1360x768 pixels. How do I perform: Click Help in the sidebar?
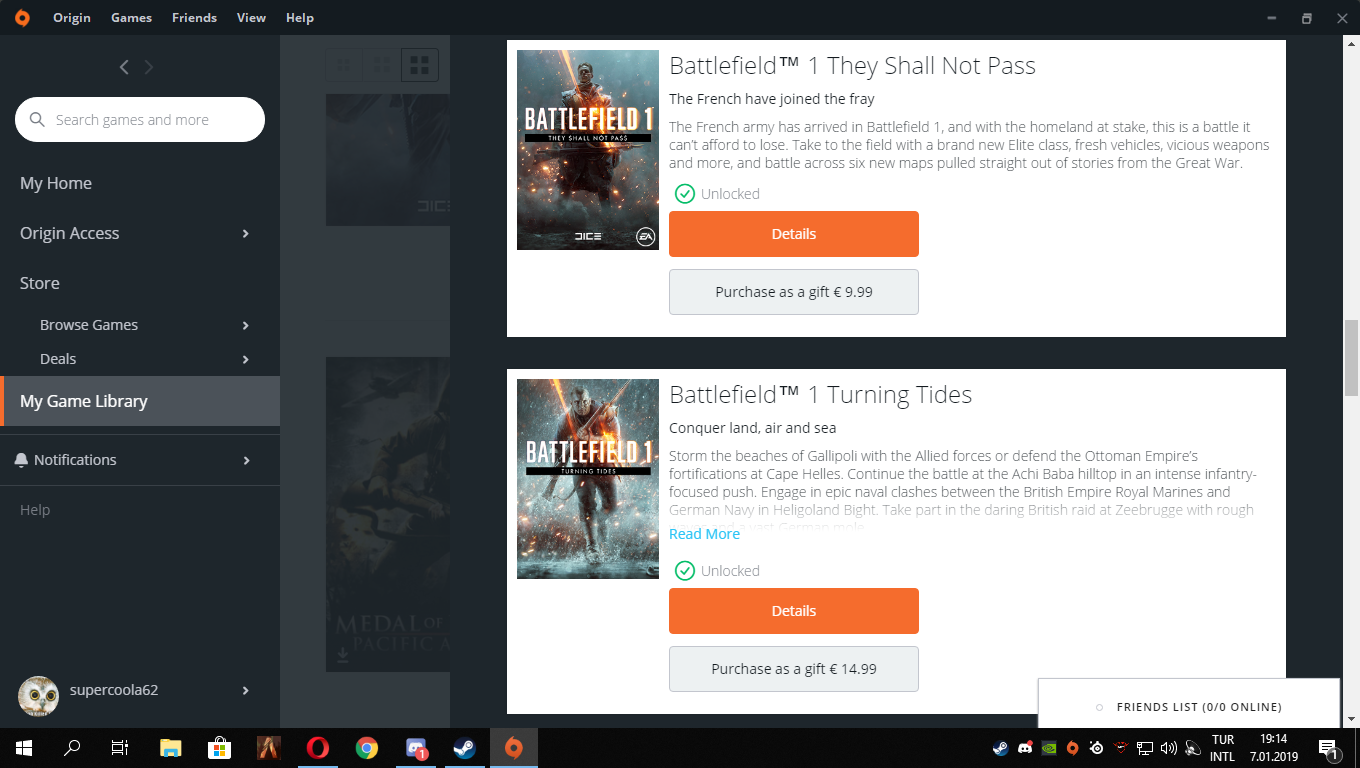point(35,510)
